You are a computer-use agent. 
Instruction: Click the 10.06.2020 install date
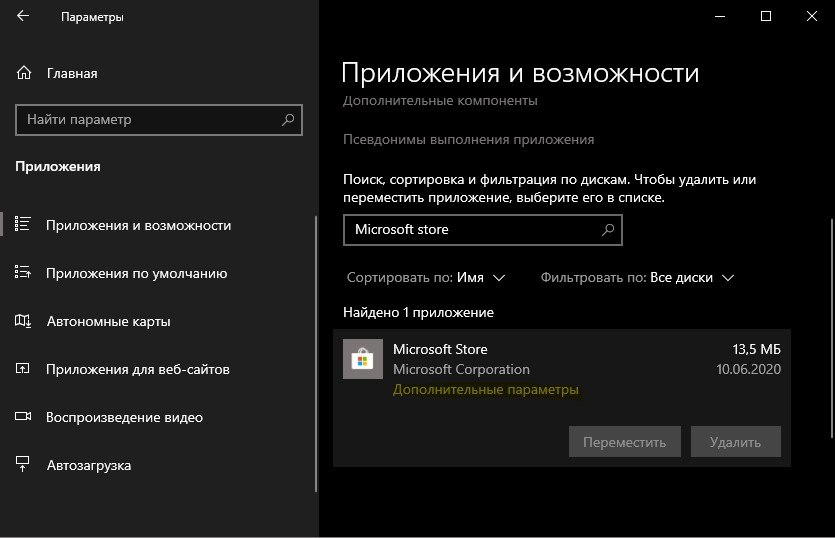point(748,369)
